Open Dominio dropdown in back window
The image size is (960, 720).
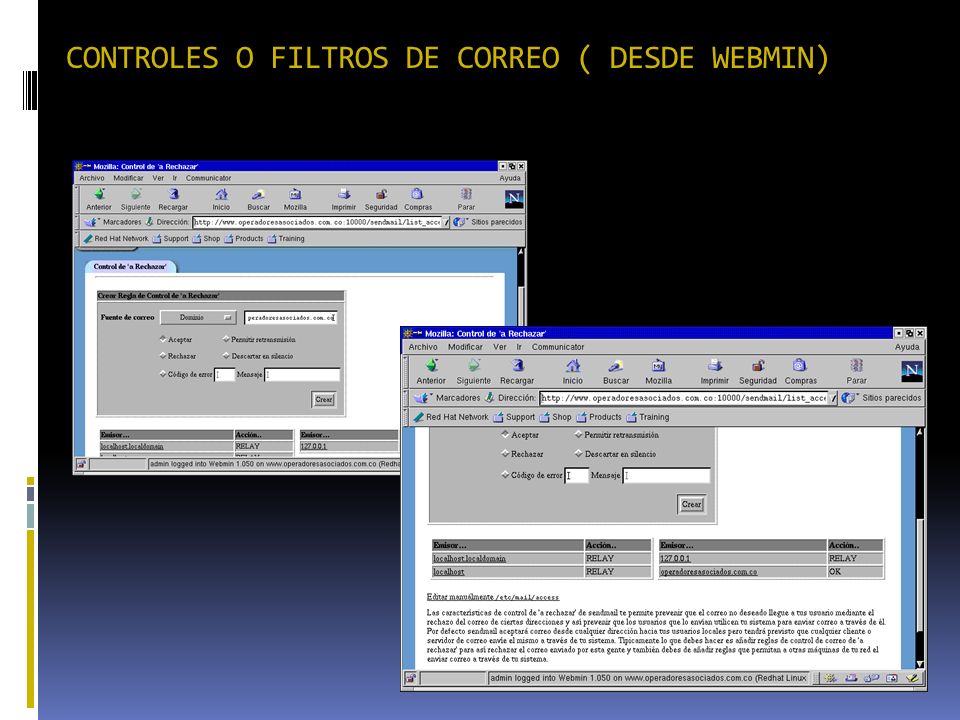coord(198,317)
